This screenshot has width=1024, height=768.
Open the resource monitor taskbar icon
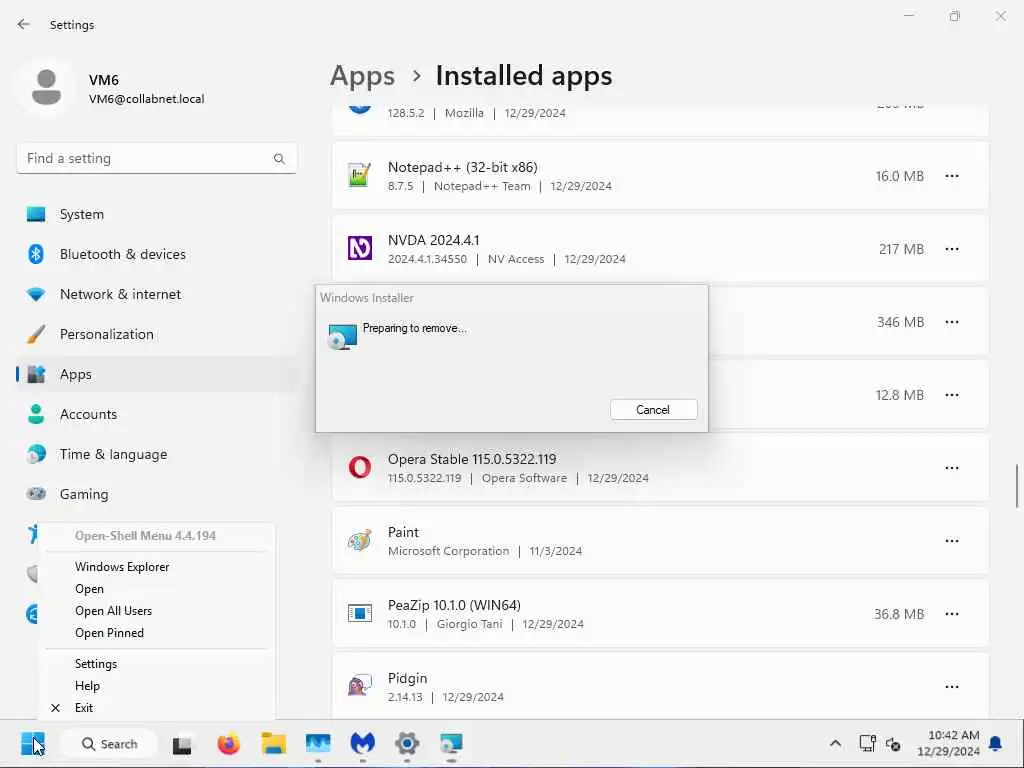click(318, 744)
